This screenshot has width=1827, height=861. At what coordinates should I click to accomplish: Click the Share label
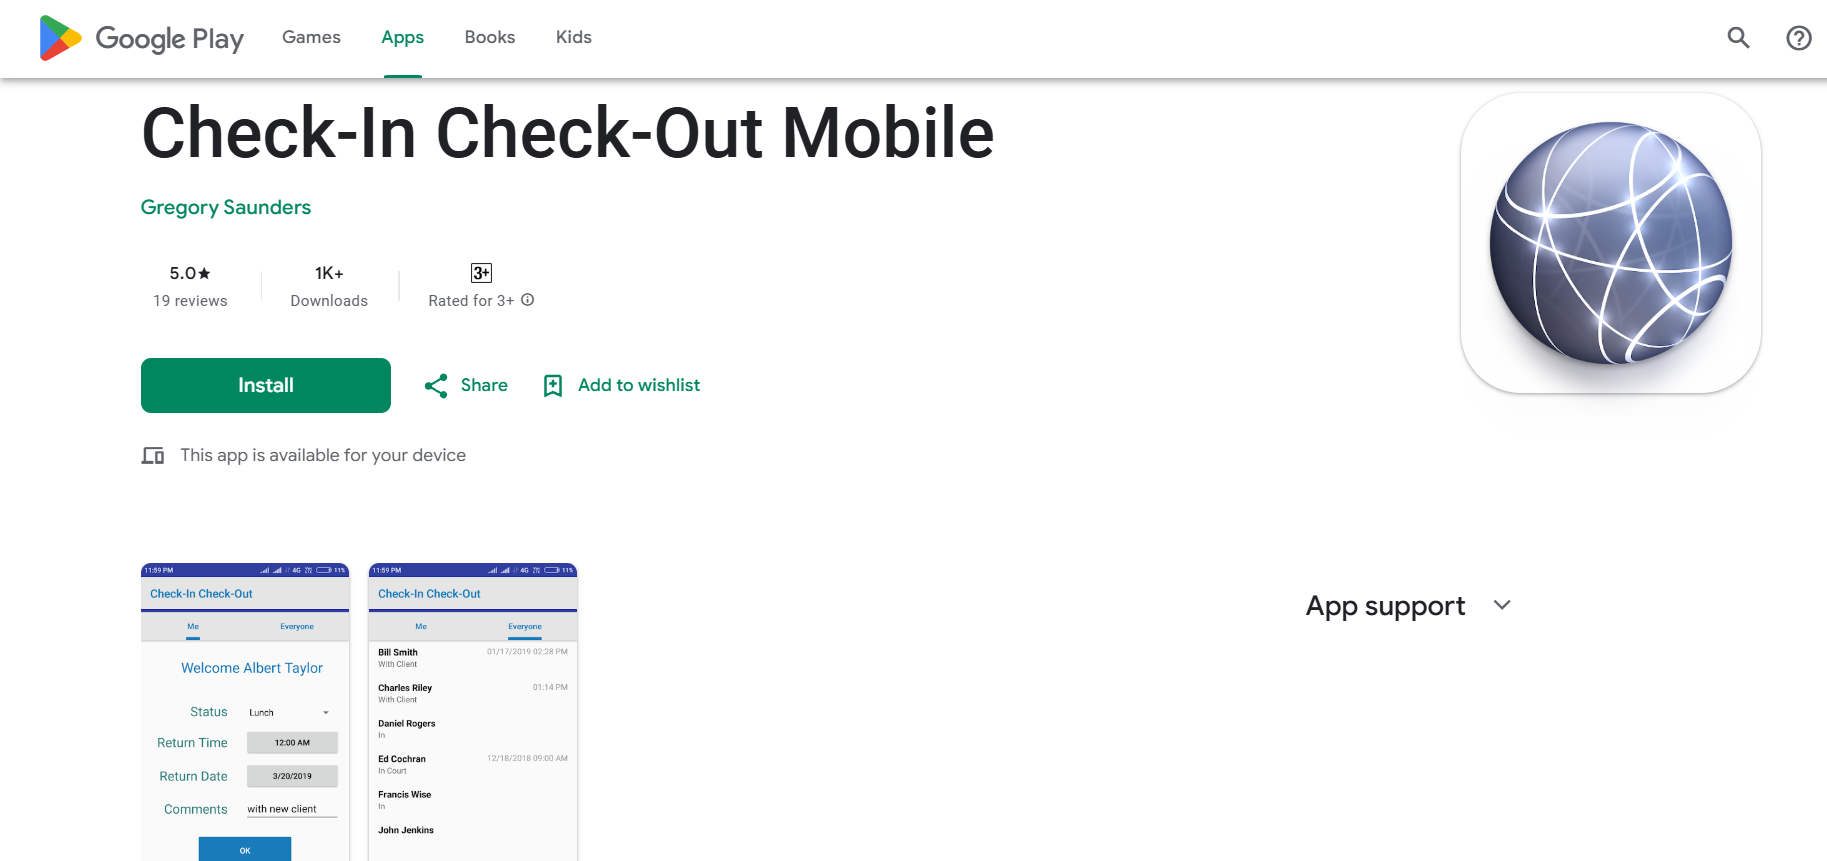484,385
